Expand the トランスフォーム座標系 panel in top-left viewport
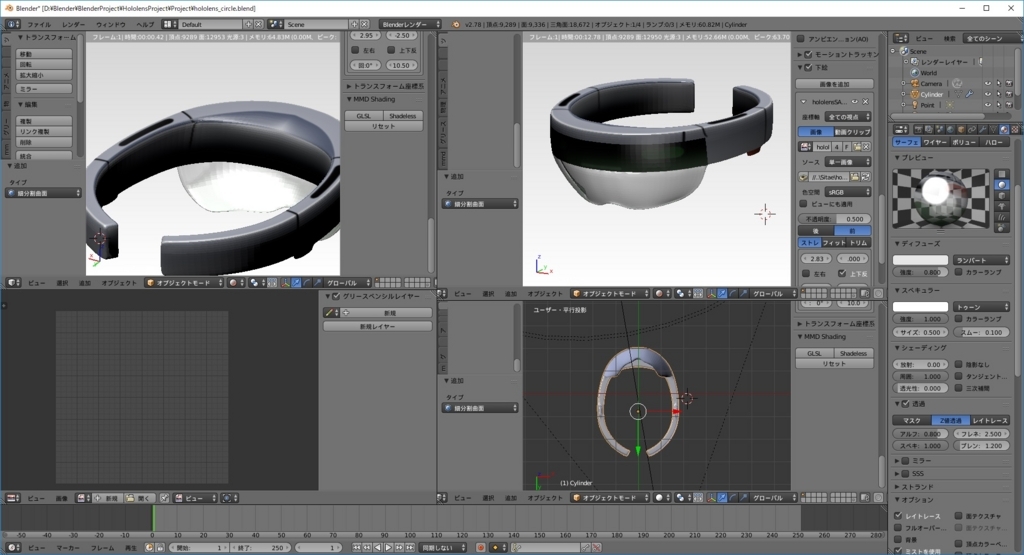The image size is (1024, 555). (385, 86)
